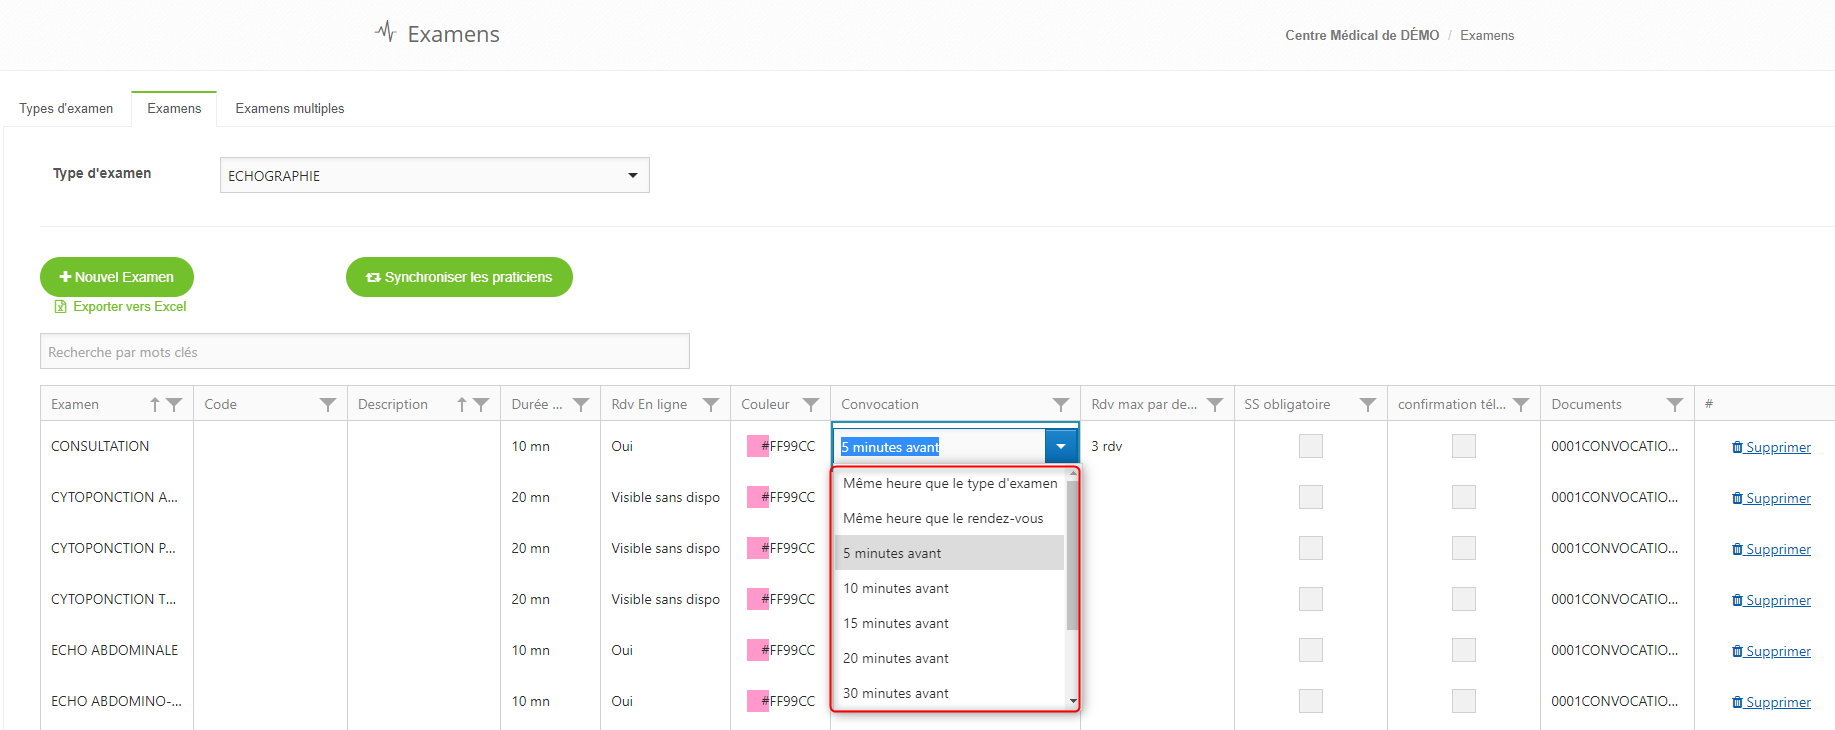The image size is (1835, 730).
Task: Click the keyword search field
Action: click(x=364, y=352)
